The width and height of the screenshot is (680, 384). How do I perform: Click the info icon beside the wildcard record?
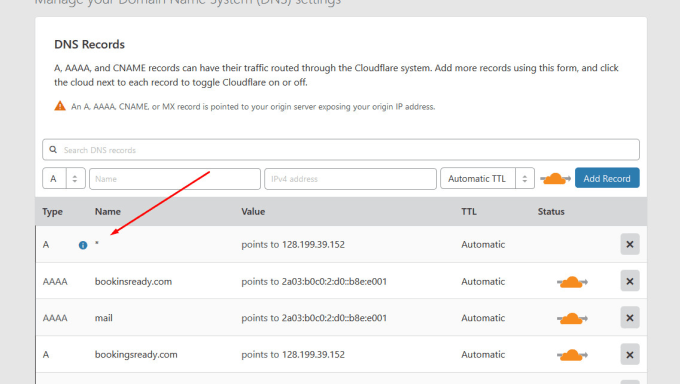click(83, 245)
